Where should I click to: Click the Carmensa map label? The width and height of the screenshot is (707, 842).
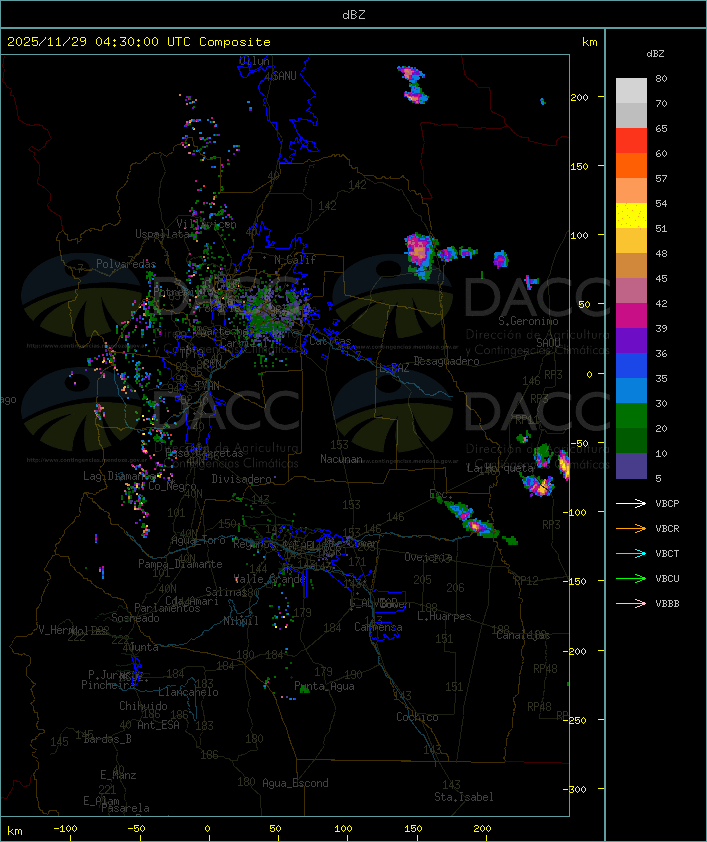[378, 627]
